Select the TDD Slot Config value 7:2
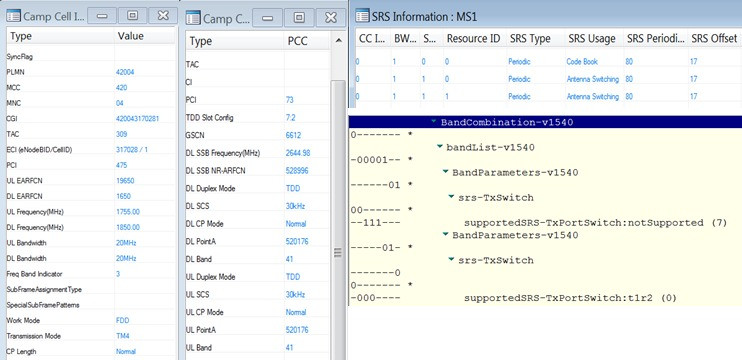Viewport: 742px width, 360px height. [291, 117]
